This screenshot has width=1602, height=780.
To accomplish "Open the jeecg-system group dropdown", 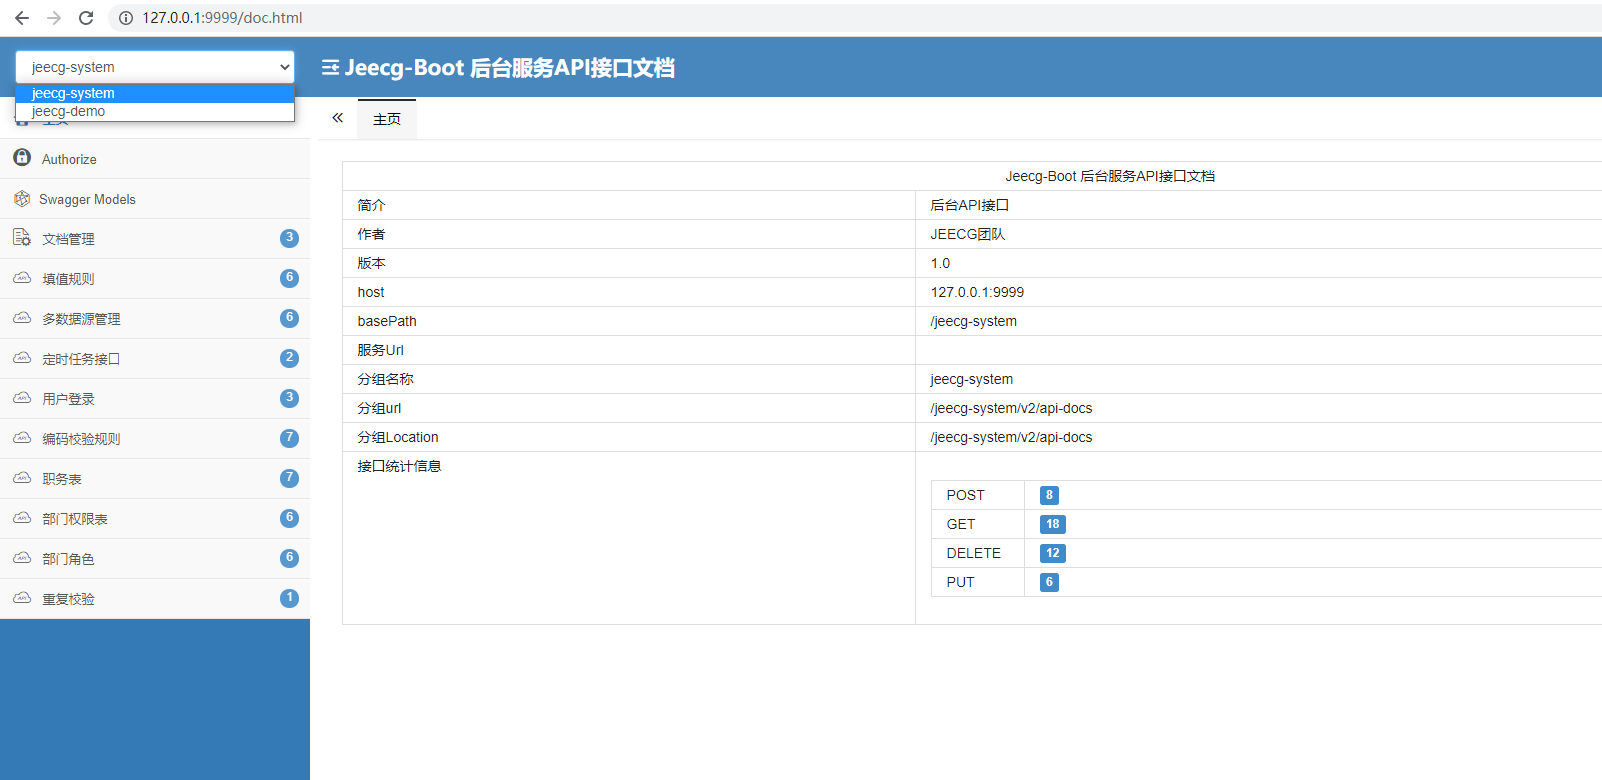I will [x=155, y=67].
